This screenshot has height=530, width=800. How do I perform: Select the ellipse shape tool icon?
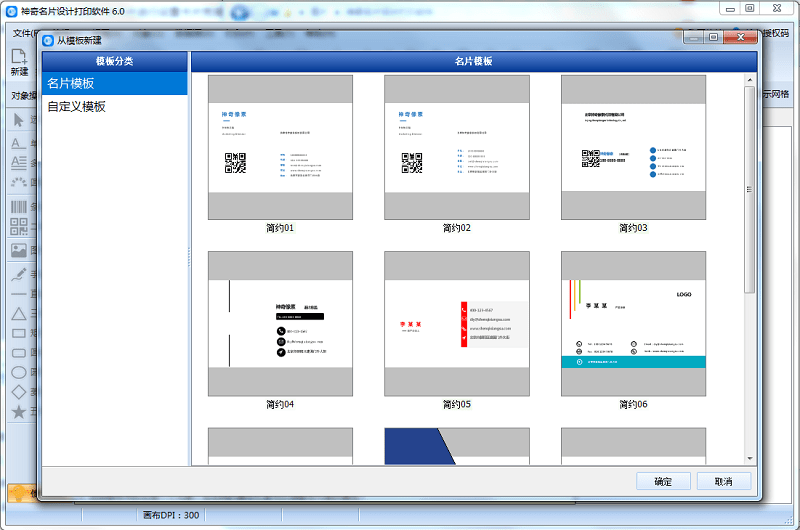coord(19,372)
